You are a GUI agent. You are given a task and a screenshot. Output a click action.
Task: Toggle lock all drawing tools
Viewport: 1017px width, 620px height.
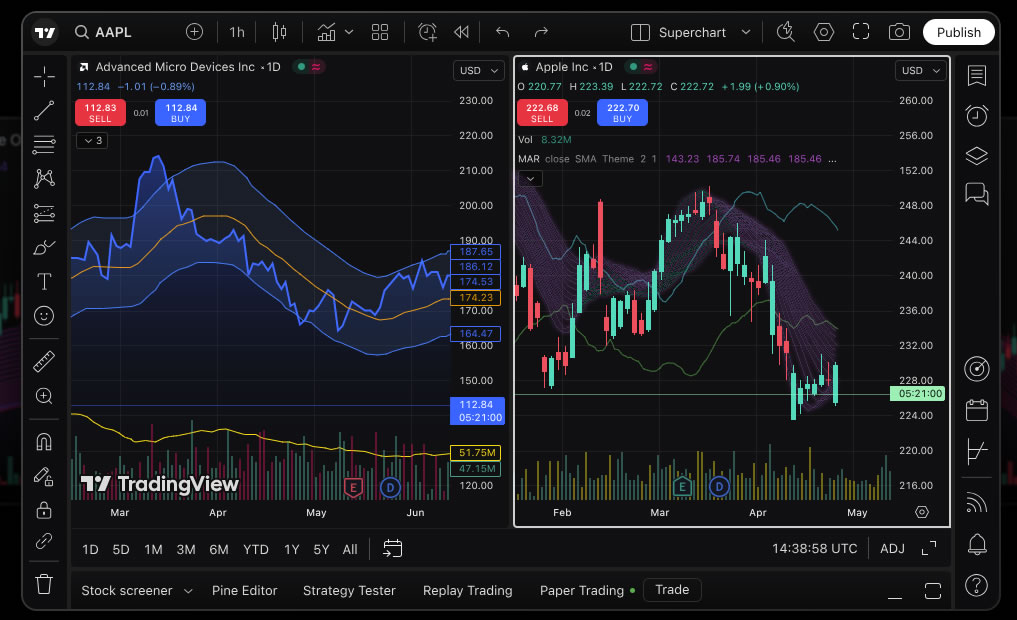click(44, 510)
